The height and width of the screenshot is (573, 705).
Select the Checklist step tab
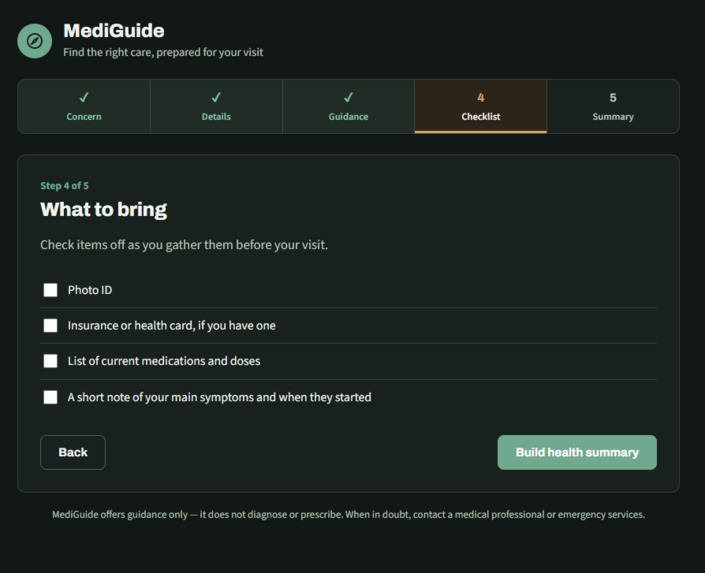(481, 107)
